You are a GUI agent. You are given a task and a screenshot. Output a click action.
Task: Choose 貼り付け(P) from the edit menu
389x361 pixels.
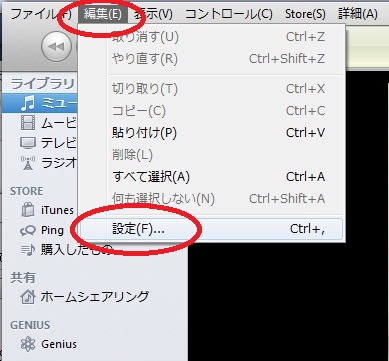tap(211, 133)
